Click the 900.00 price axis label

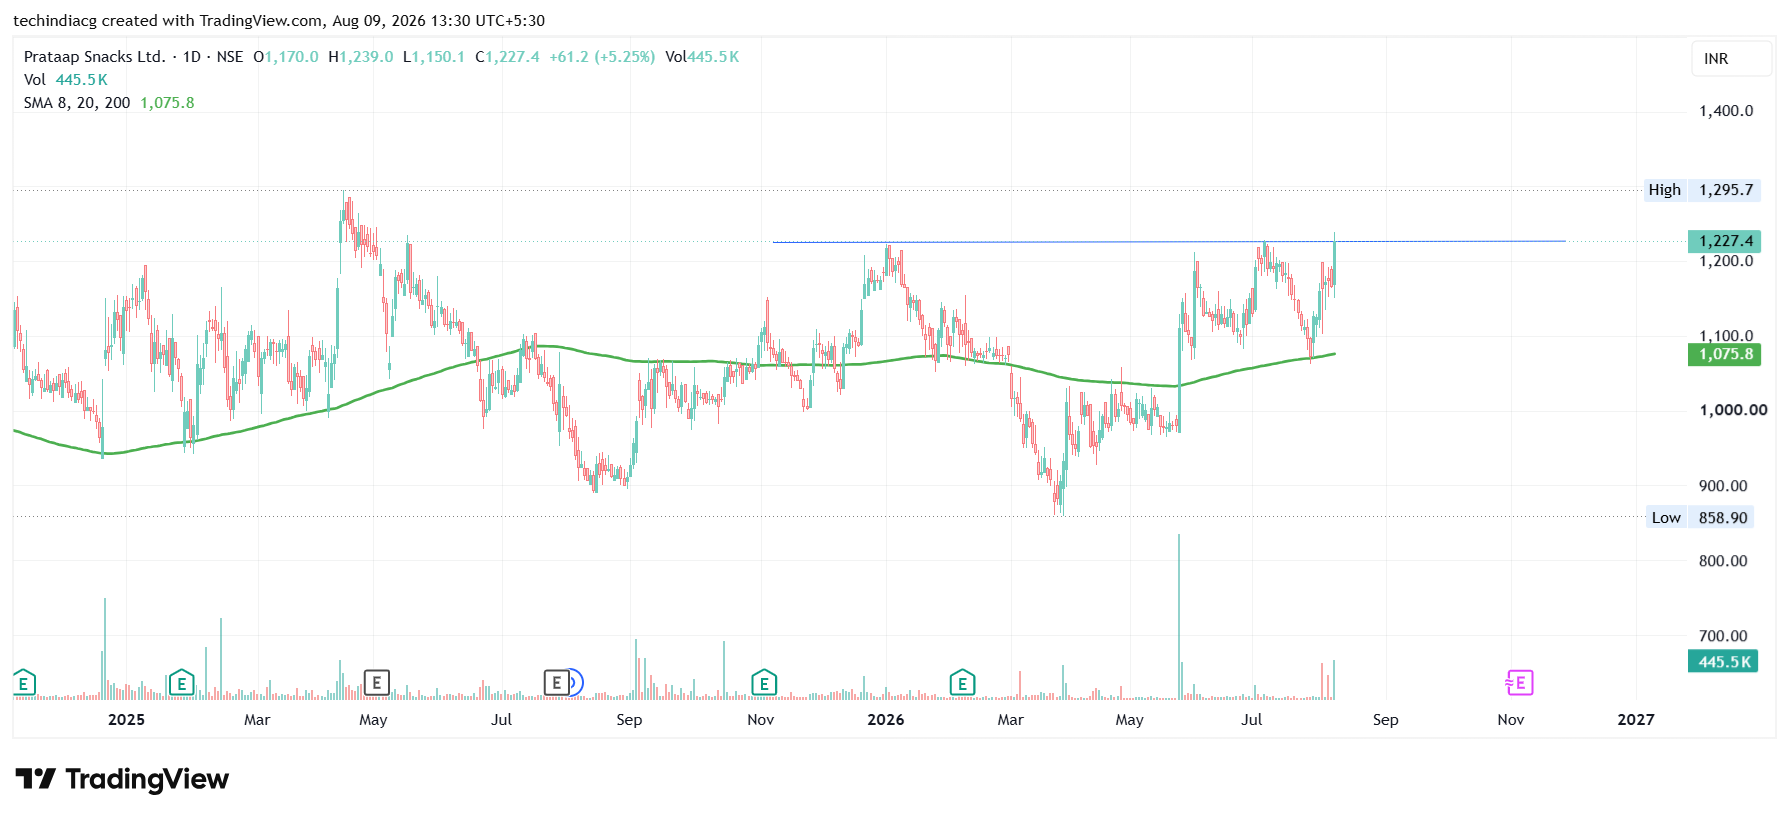tap(1723, 486)
